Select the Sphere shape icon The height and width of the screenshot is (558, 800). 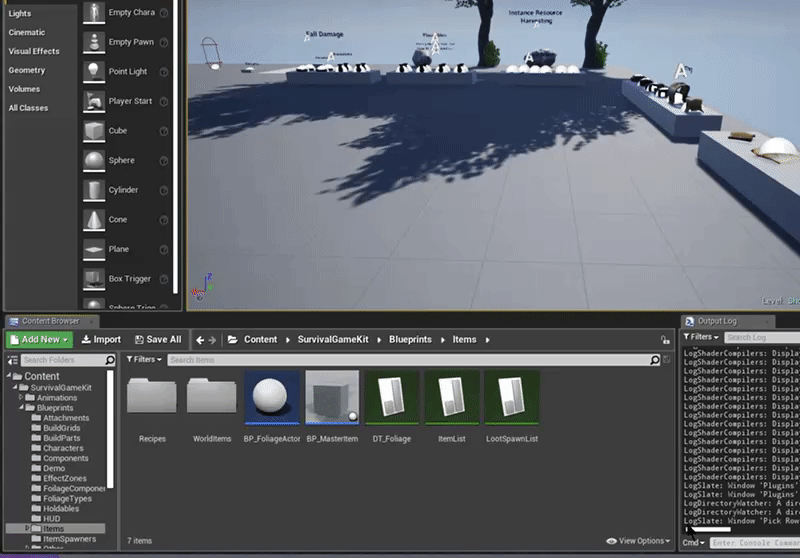coord(94,161)
